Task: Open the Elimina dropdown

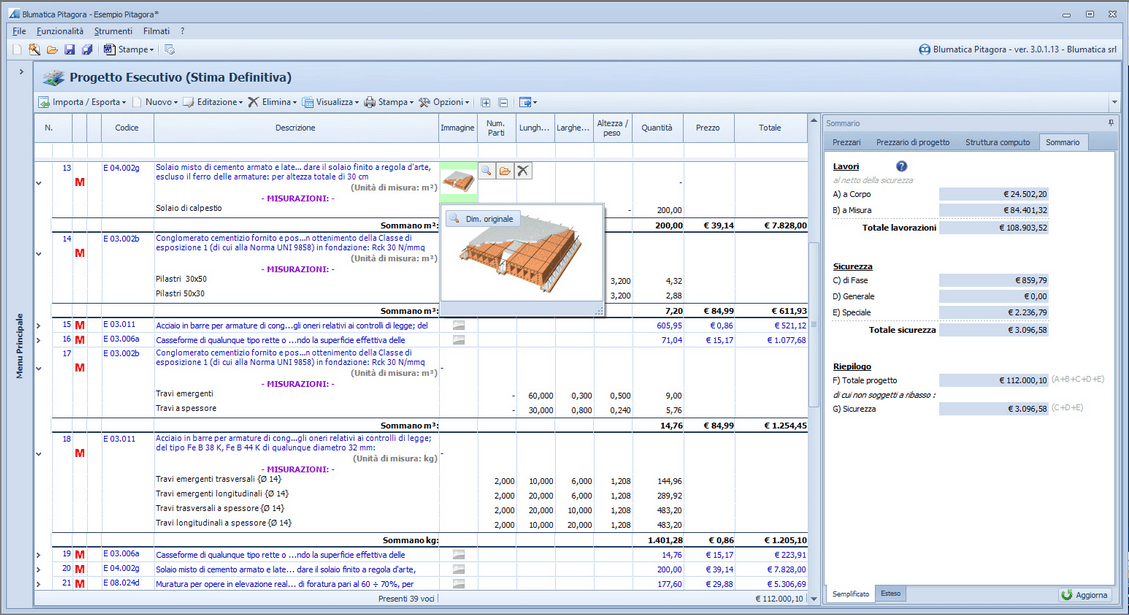Action: coord(272,102)
